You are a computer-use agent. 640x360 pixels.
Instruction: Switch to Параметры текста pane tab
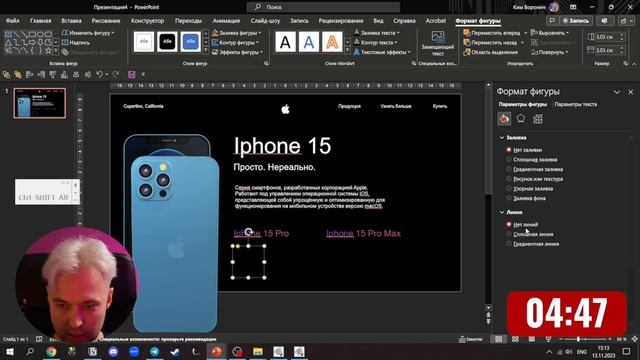576,104
